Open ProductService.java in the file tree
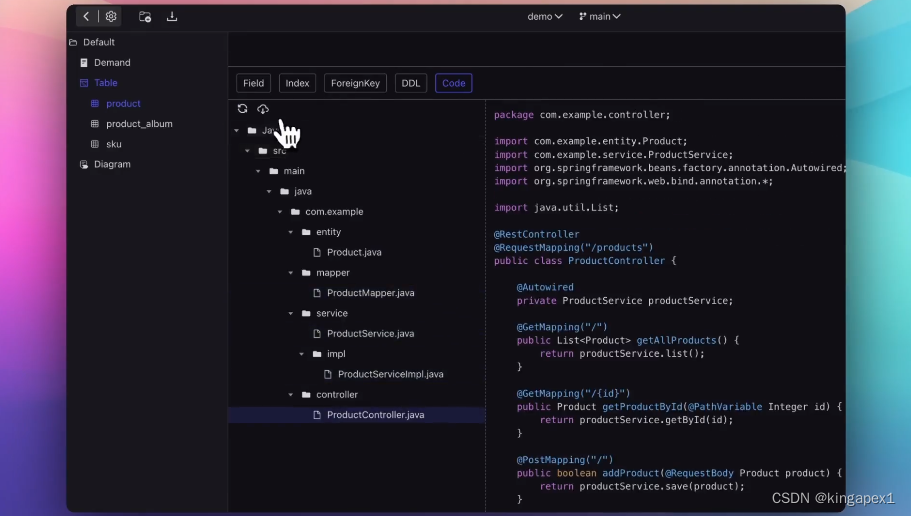Image resolution: width=911 pixels, height=516 pixels. pyautogui.click(x=371, y=334)
